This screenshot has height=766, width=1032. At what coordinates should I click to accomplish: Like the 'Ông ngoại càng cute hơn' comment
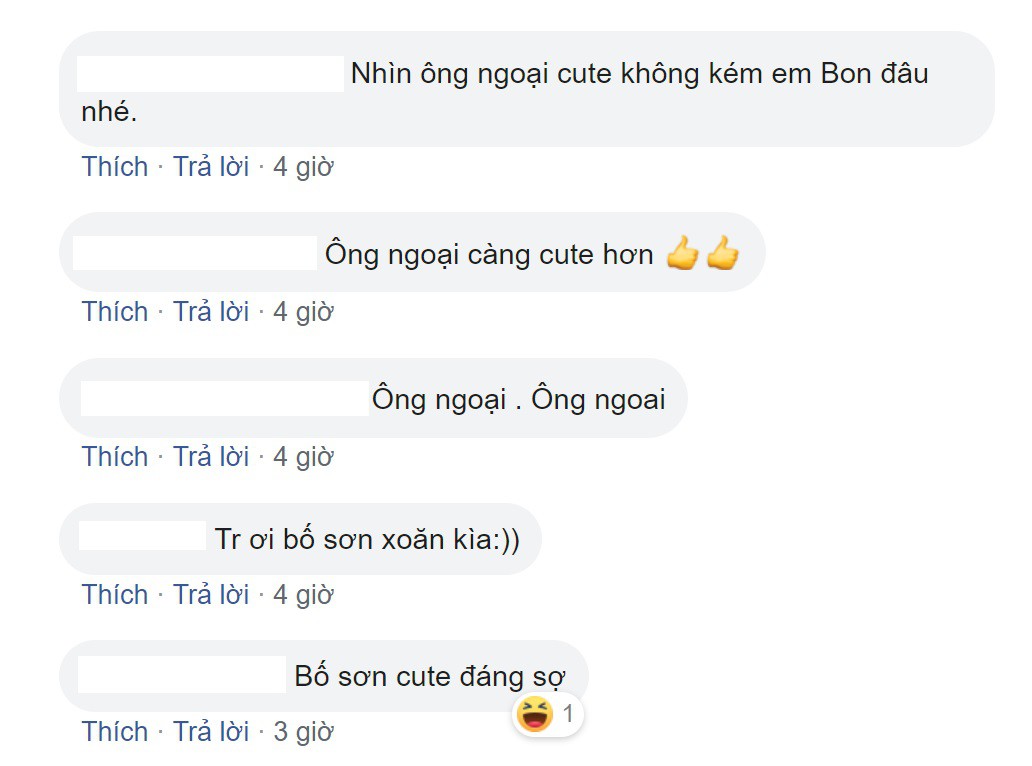(x=115, y=311)
